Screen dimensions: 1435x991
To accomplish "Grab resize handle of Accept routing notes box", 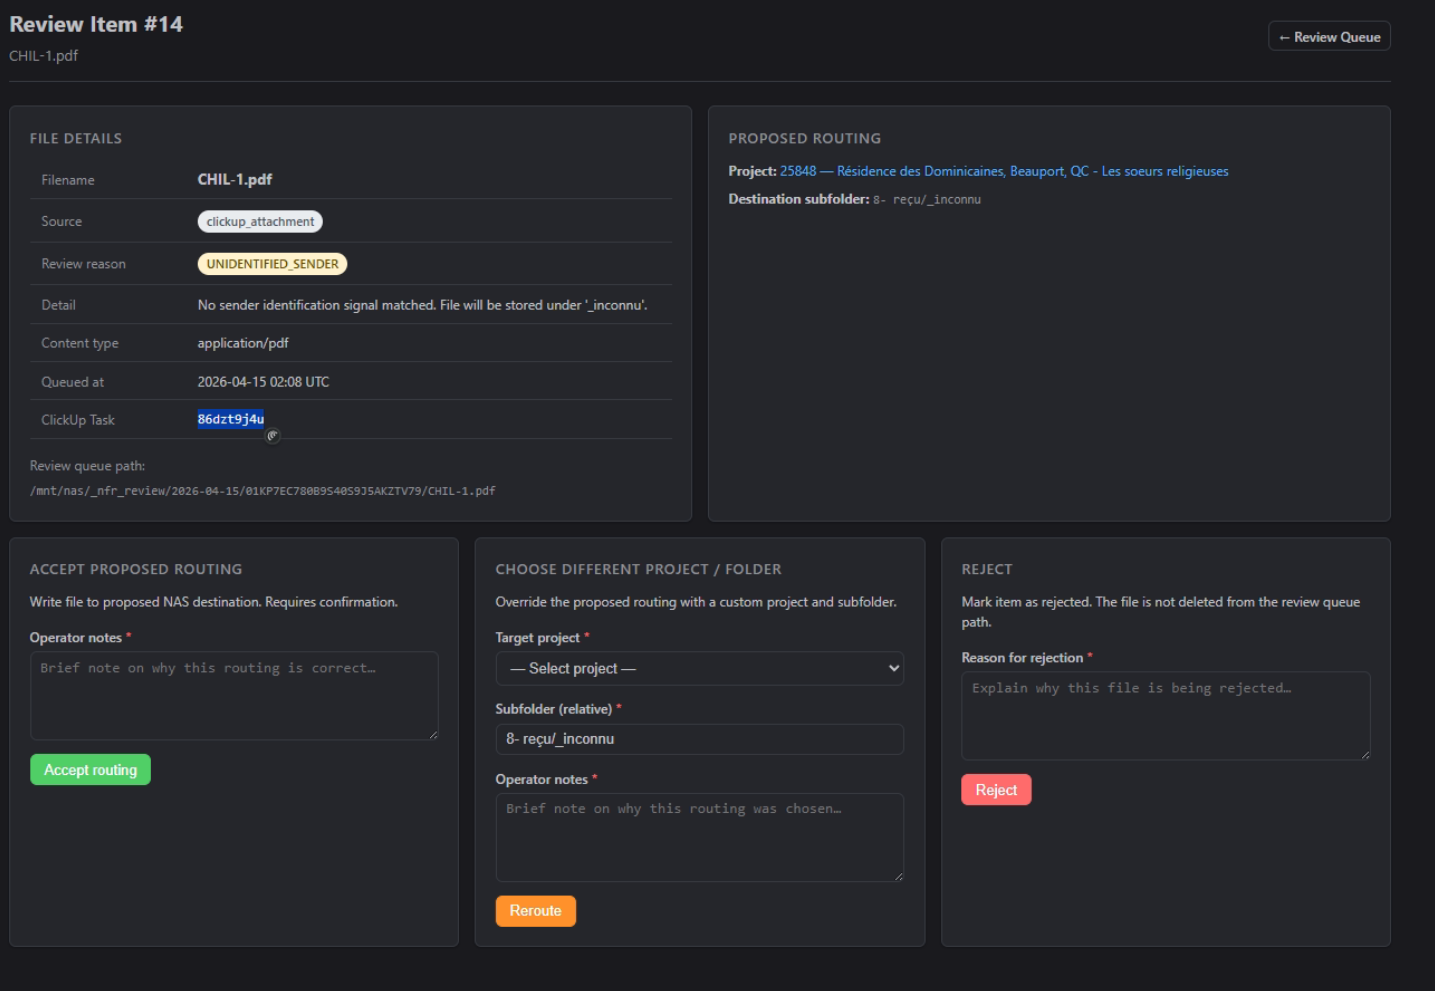I will 433,735.
